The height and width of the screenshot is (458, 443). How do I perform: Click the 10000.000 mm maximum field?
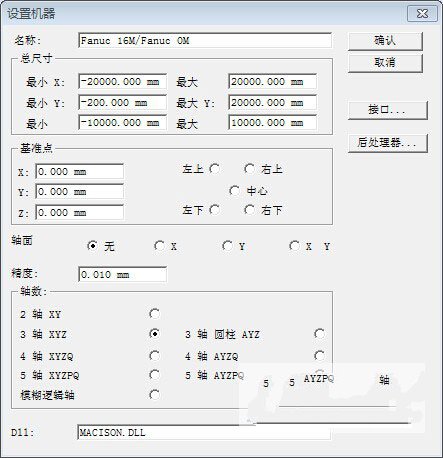point(272,123)
